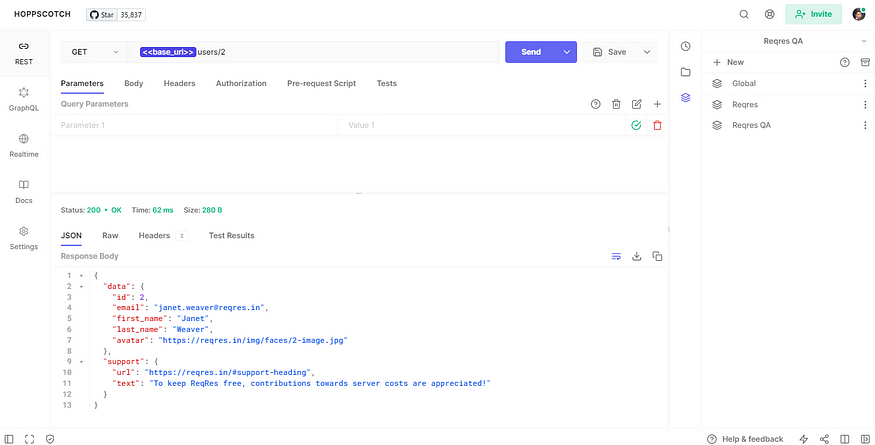Toggle right sidebar panel icon
Screen dimensions: 875x445
tap(866, 439)
